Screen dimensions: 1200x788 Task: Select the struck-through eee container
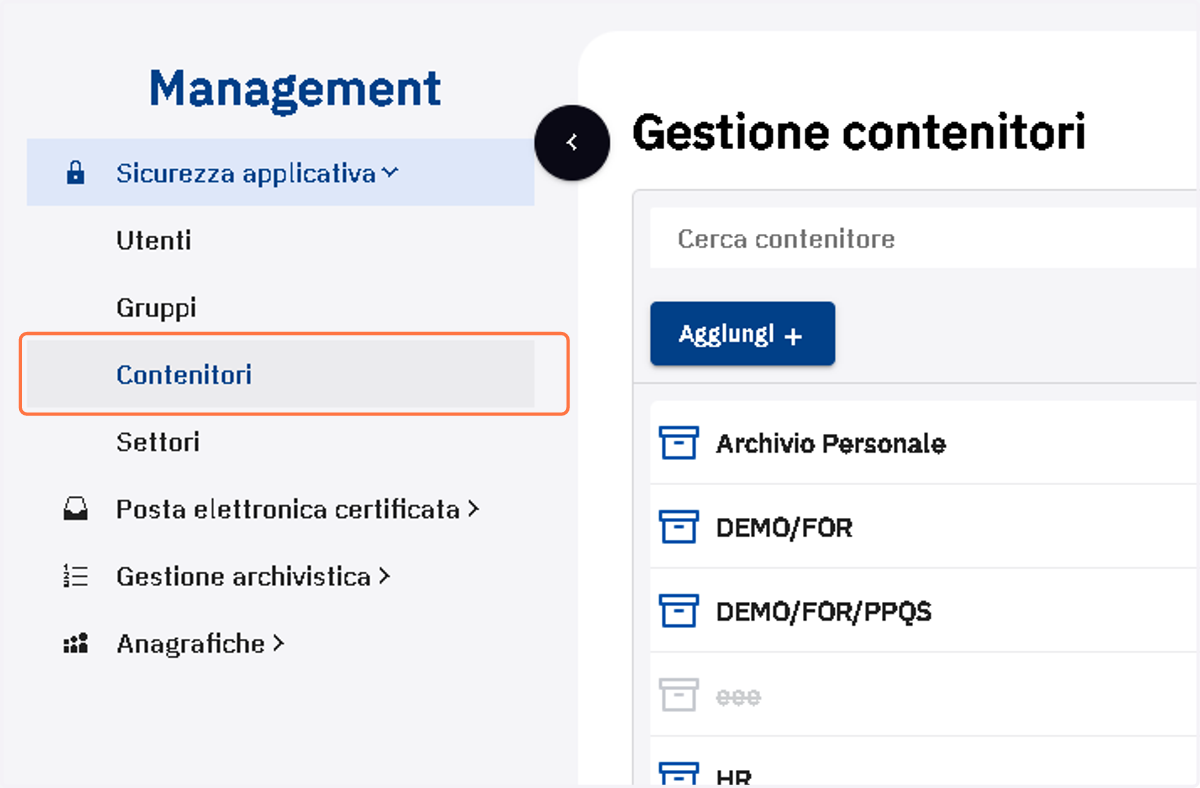(x=925, y=695)
